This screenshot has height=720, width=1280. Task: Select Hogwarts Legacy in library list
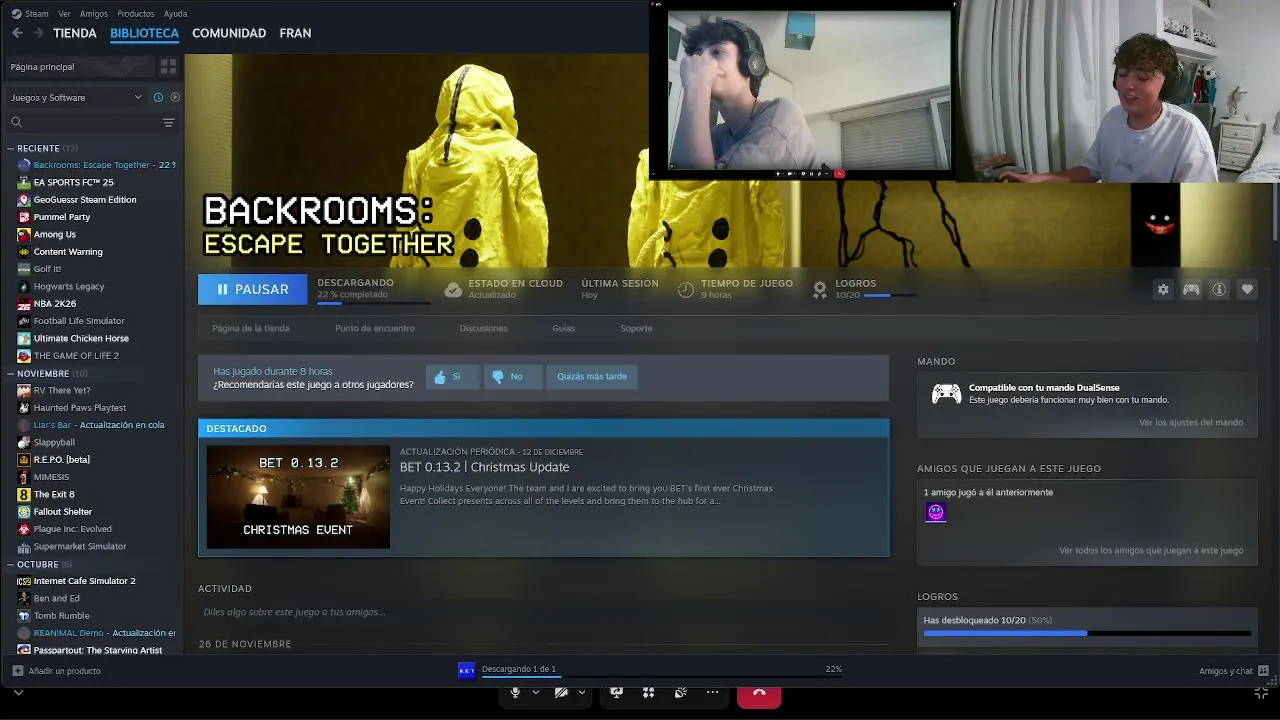69,286
